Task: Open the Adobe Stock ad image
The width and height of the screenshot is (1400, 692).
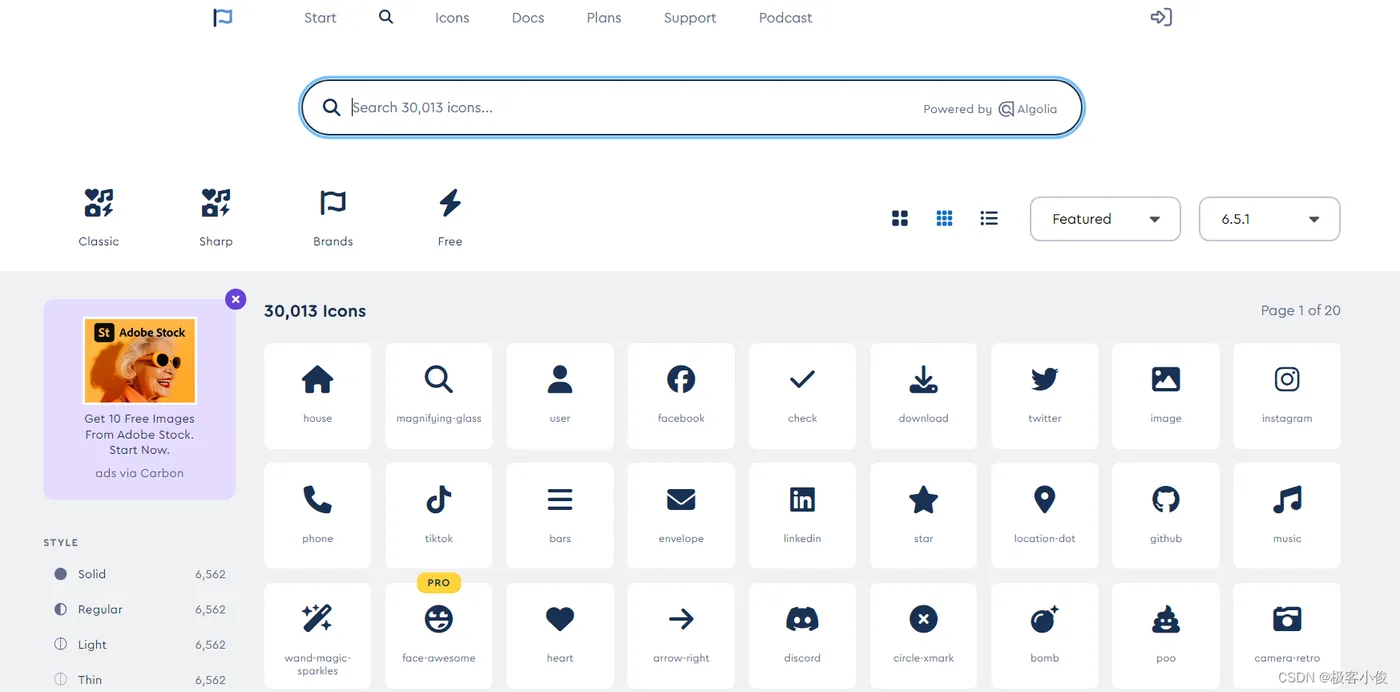Action: pos(140,360)
